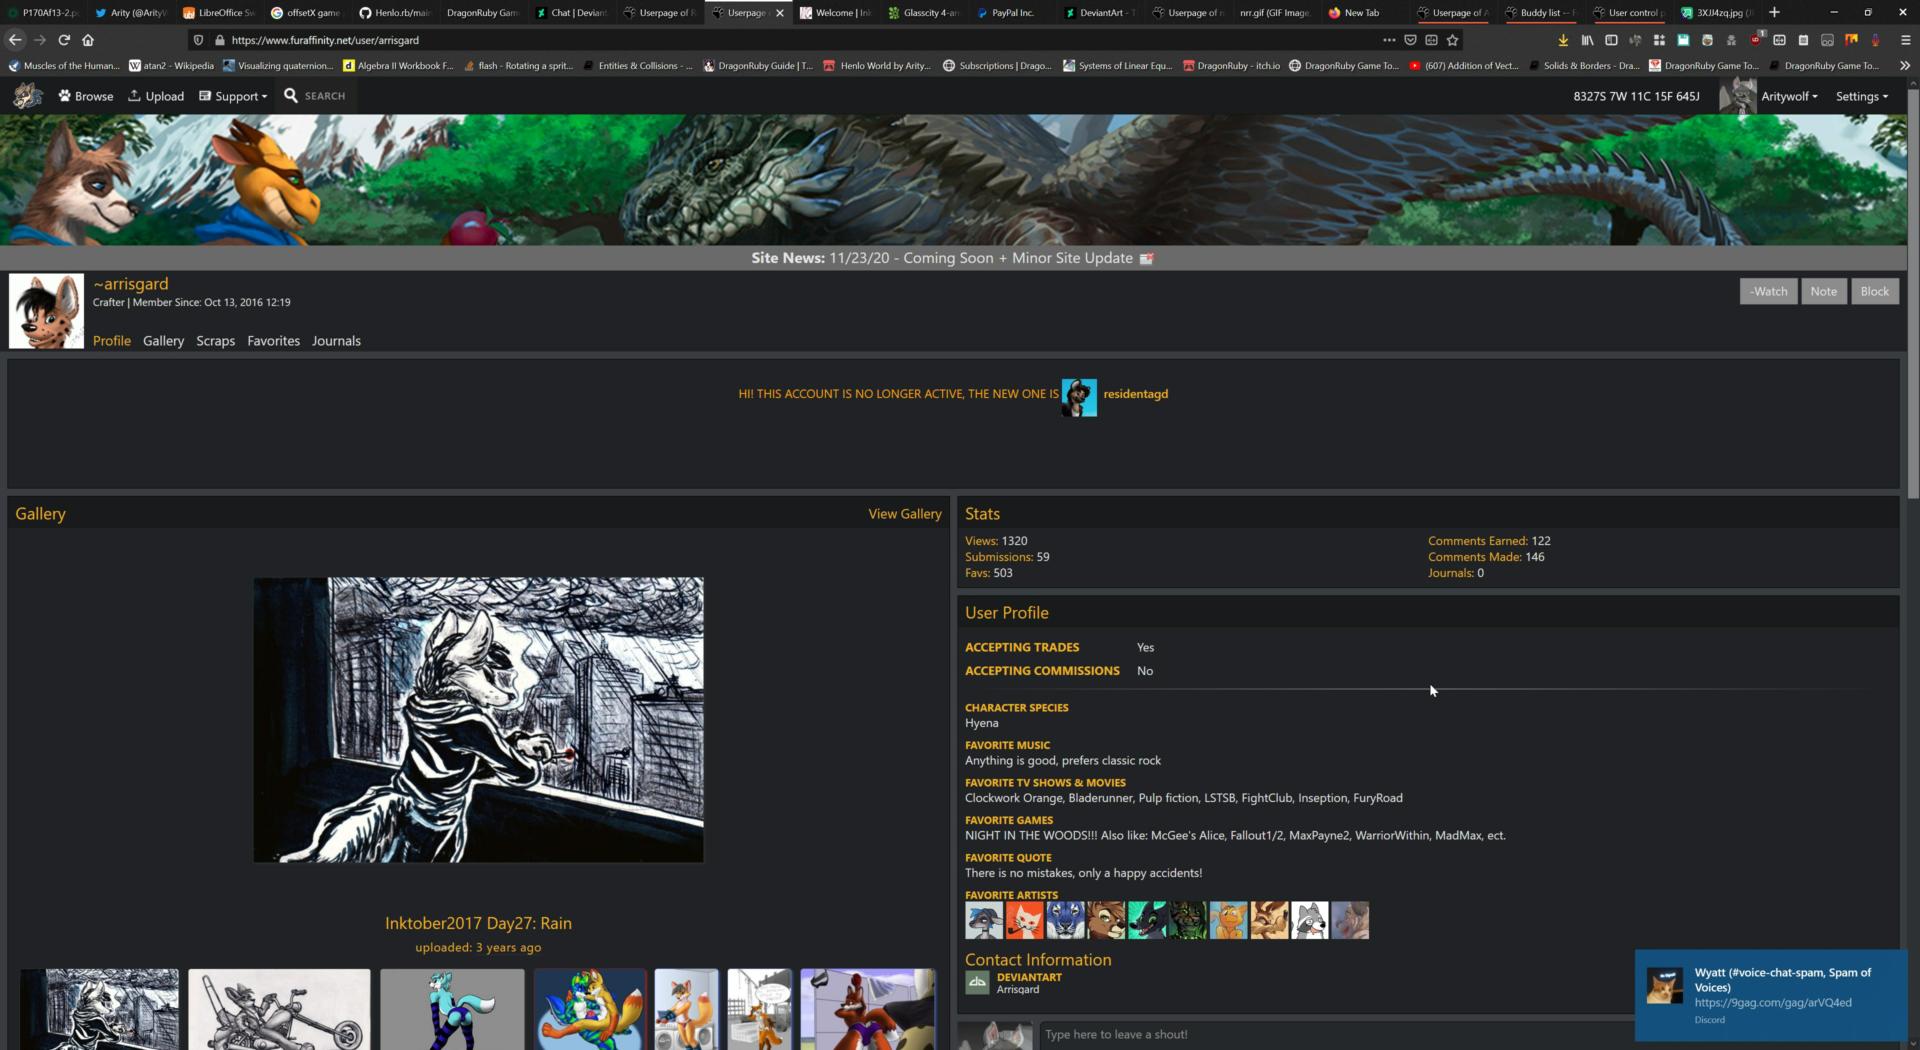
Task: Open the first favorite artist avatar
Action: point(984,920)
